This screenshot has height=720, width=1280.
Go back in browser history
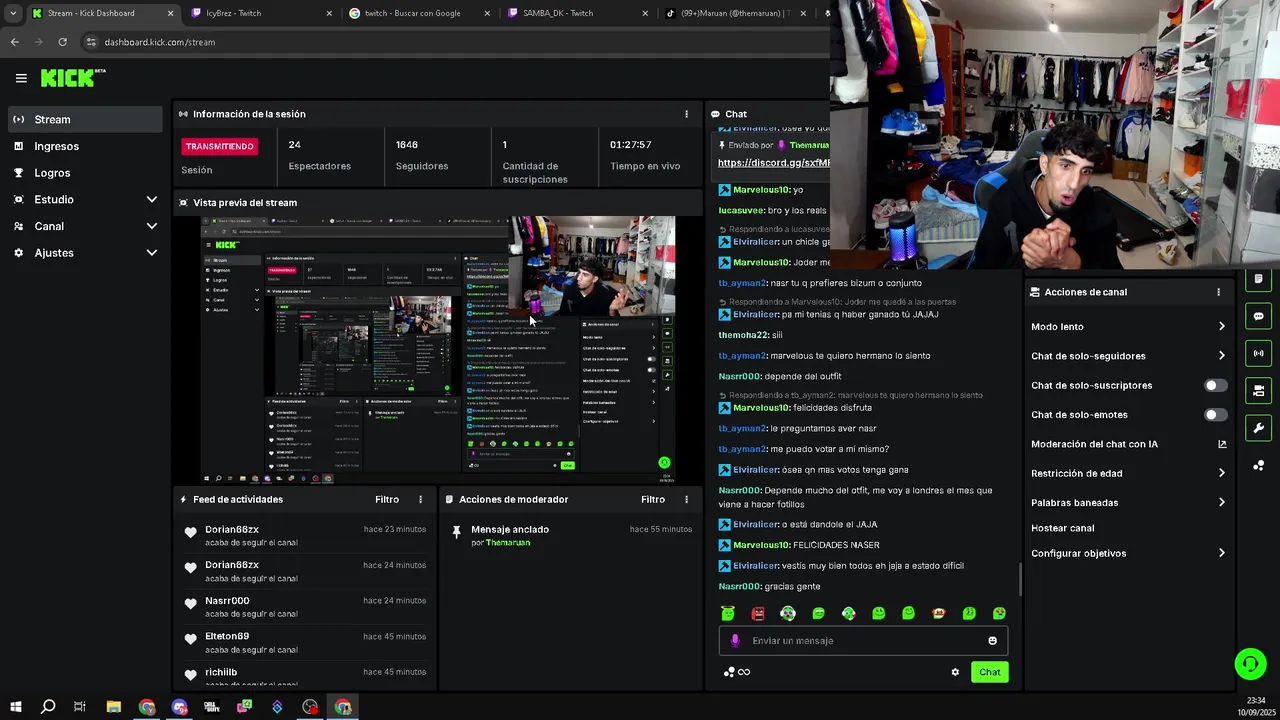(14, 42)
